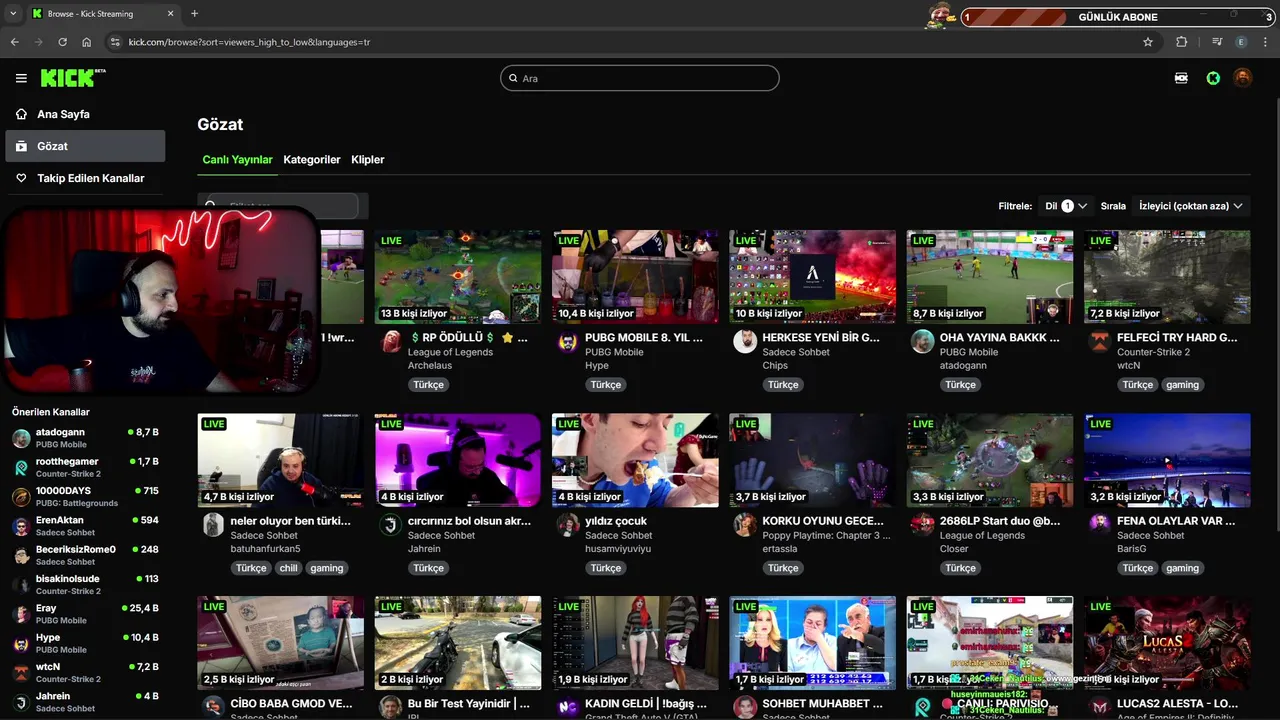Open BeceriksizRome0 avatar in sidebar
Image resolution: width=1280 pixels, height=720 pixels.
(x=21, y=555)
